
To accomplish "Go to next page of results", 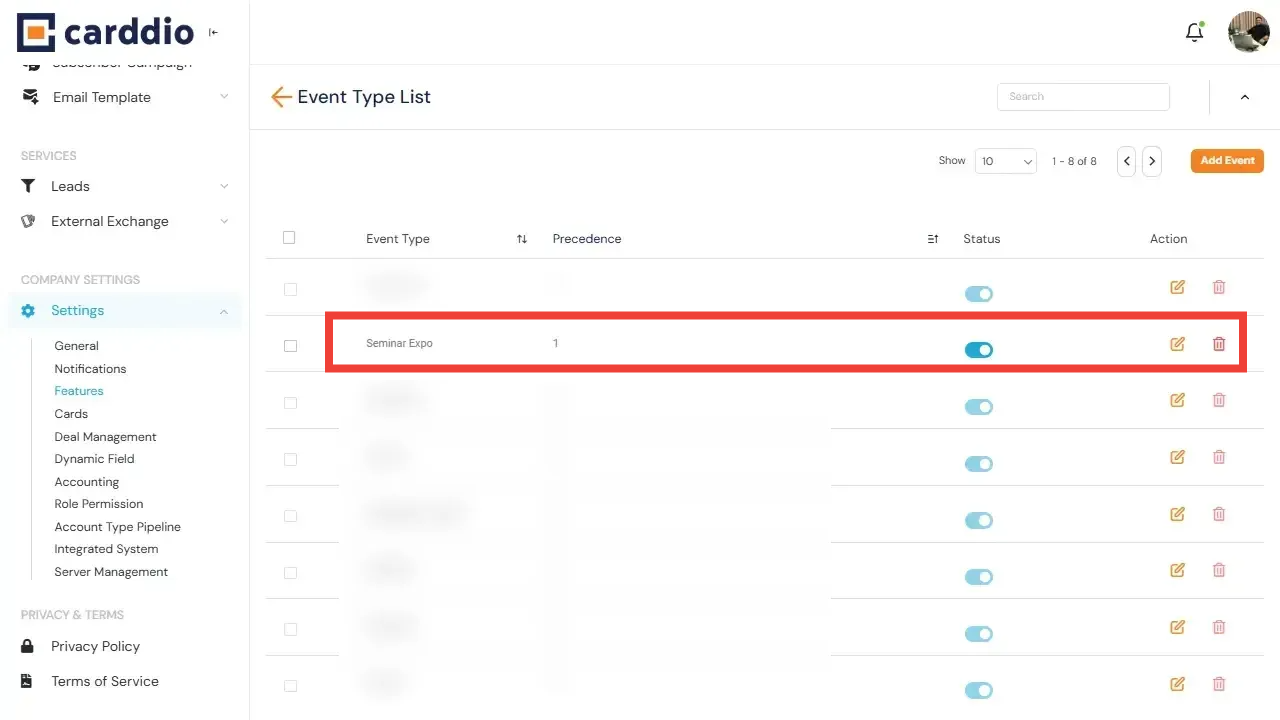I will (x=1152, y=161).
